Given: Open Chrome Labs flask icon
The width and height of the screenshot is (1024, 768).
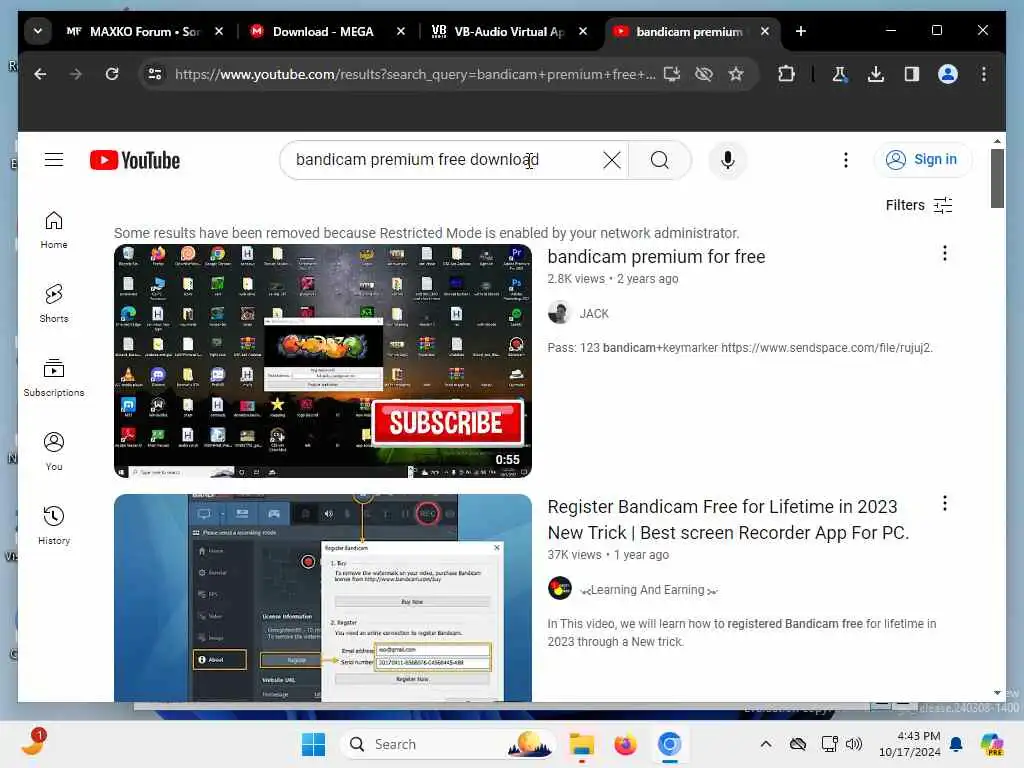Looking at the screenshot, I should tap(840, 74).
